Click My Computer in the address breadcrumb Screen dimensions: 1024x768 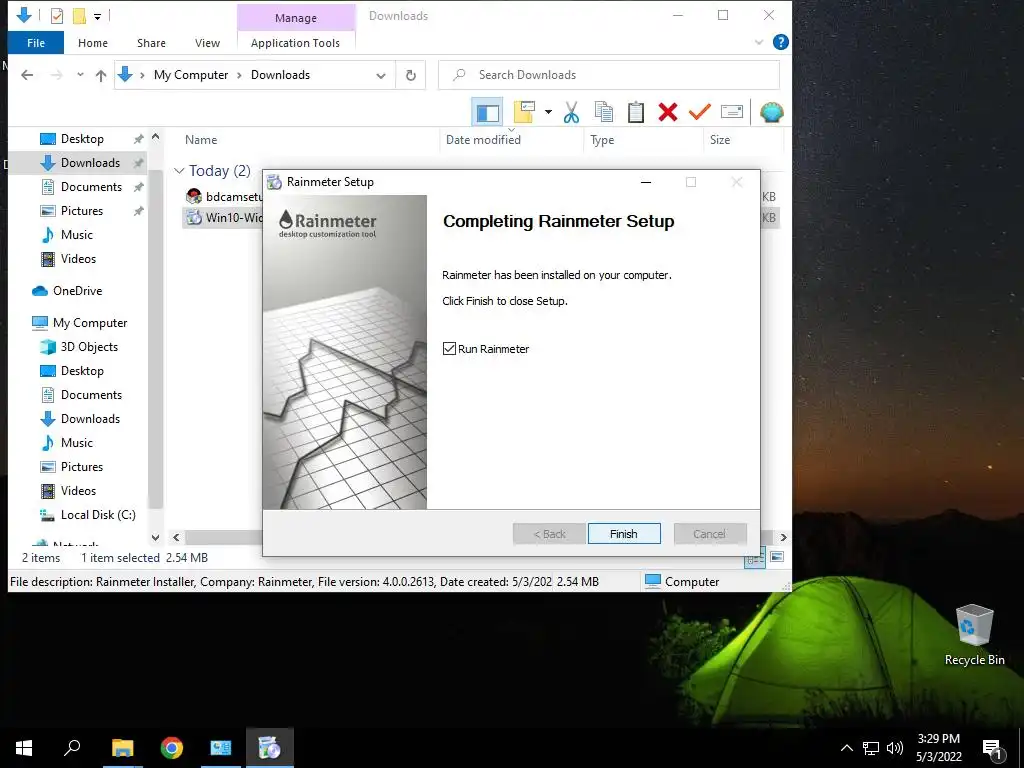click(191, 75)
